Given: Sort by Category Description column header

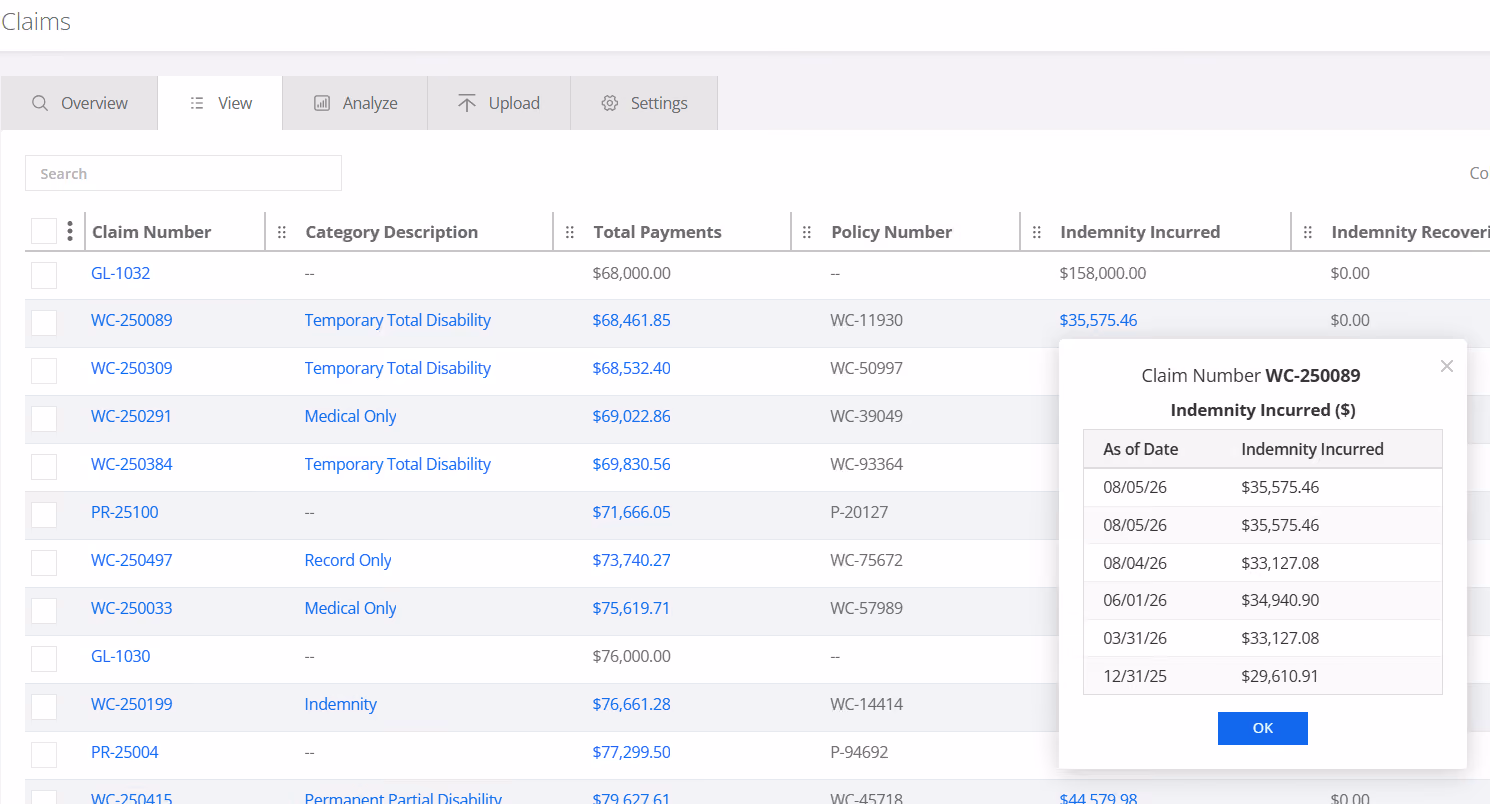Looking at the screenshot, I should (391, 232).
